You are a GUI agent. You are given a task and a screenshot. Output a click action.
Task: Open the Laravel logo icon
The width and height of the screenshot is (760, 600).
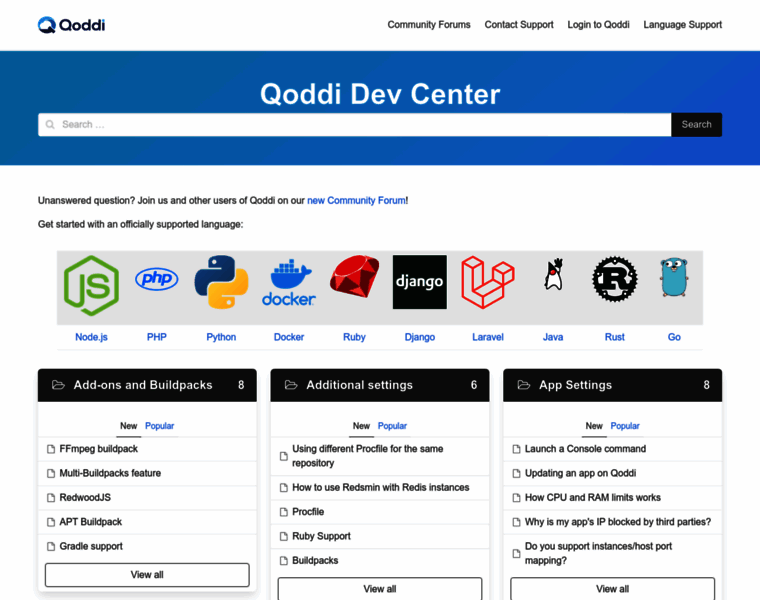tap(488, 282)
